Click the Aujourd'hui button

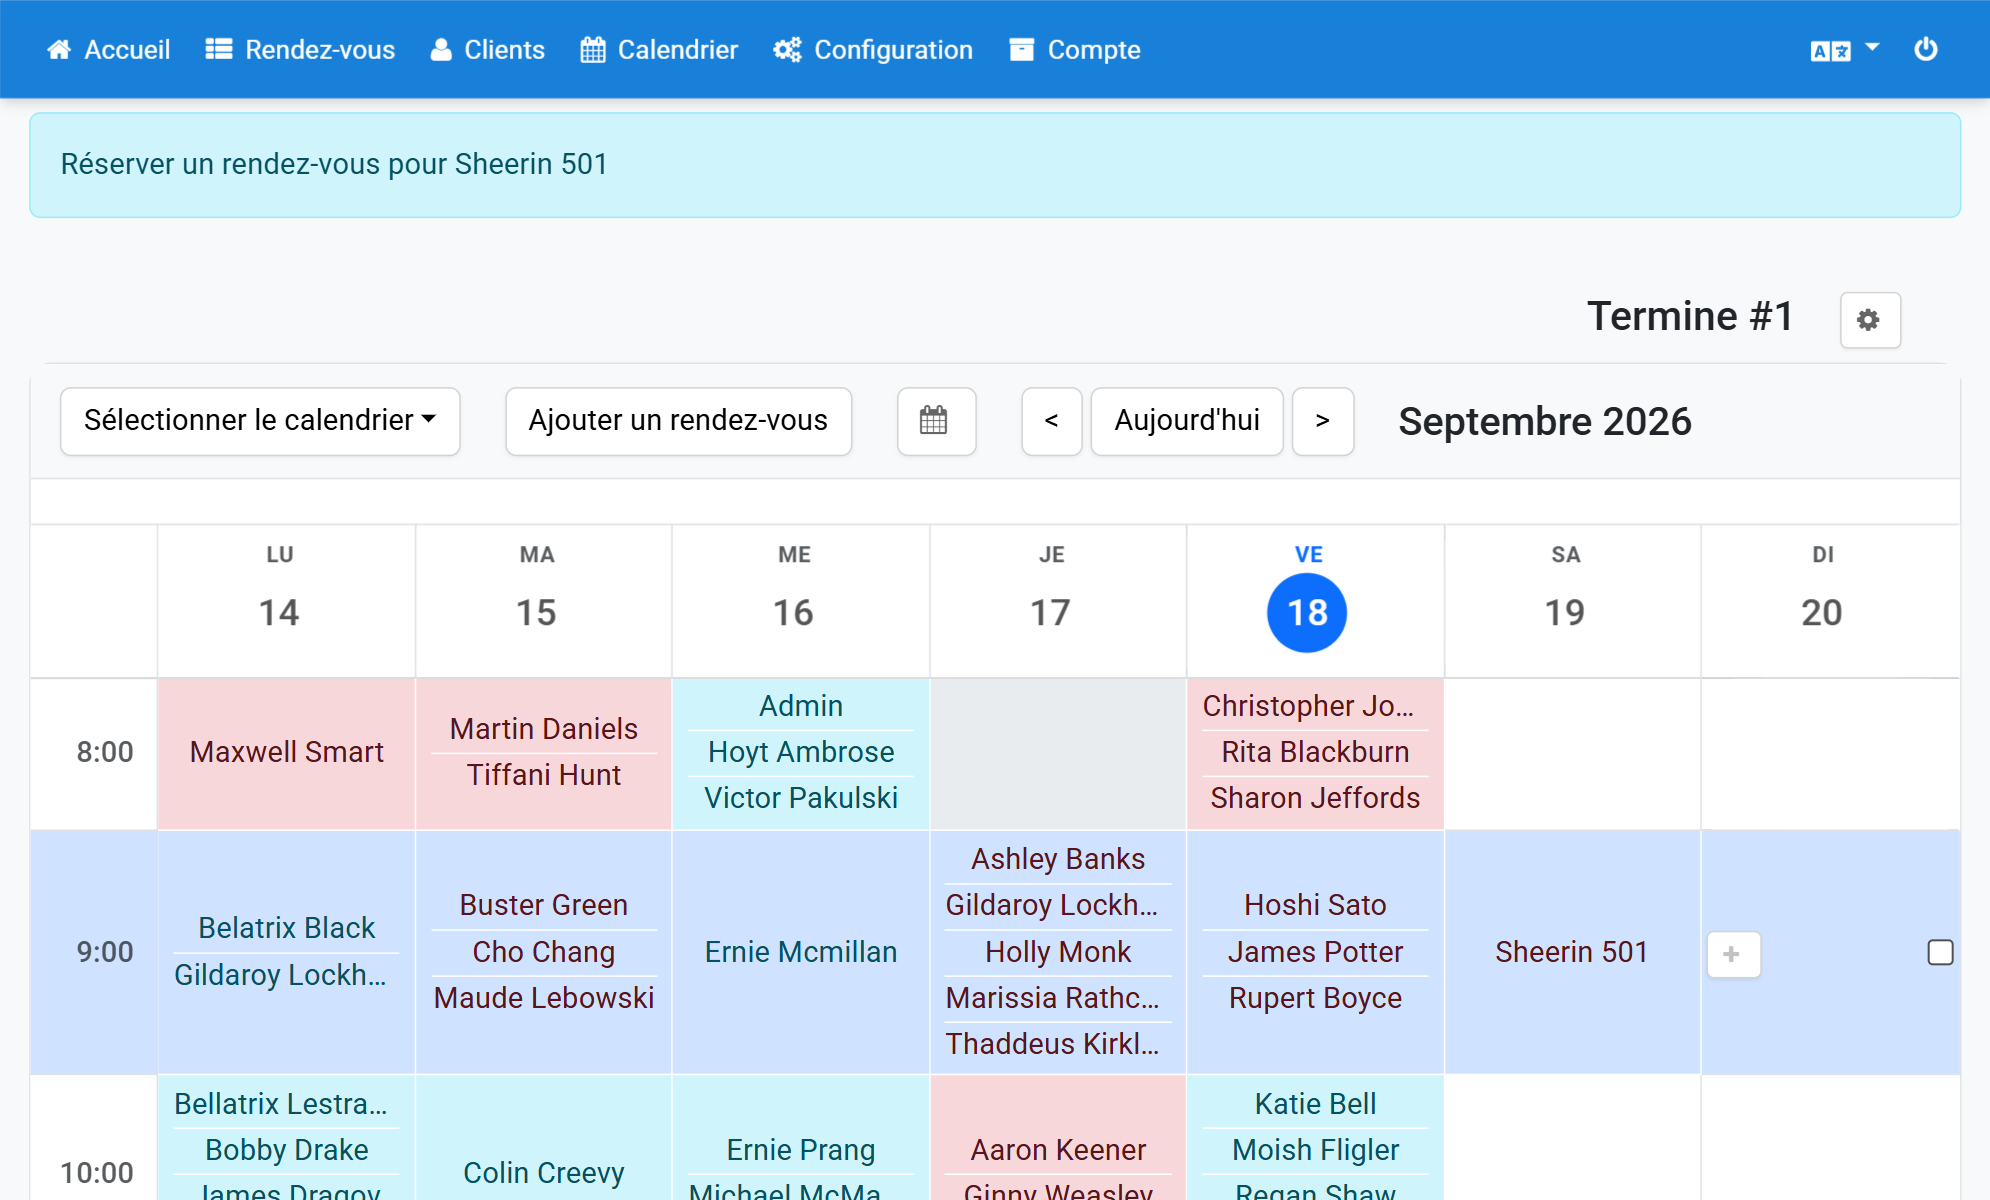click(x=1187, y=421)
